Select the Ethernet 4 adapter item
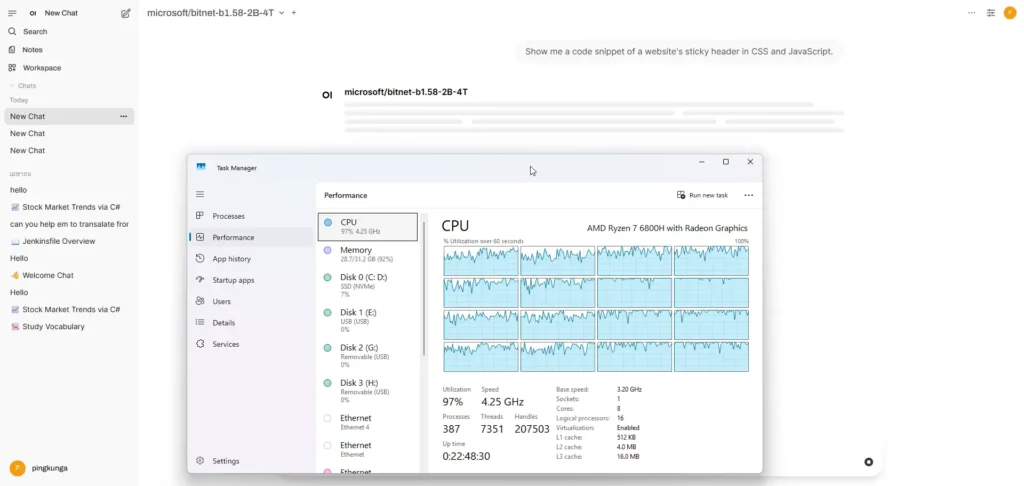 pyautogui.click(x=368, y=422)
